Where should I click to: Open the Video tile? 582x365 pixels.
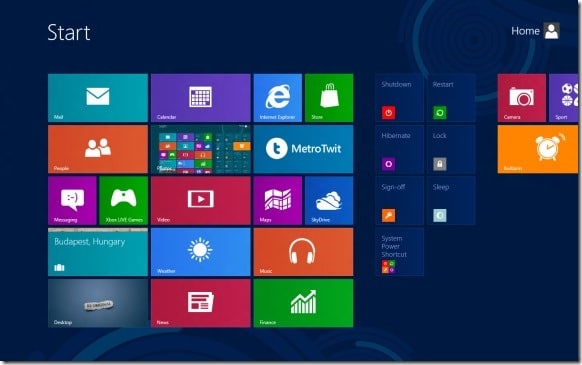(x=201, y=201)
